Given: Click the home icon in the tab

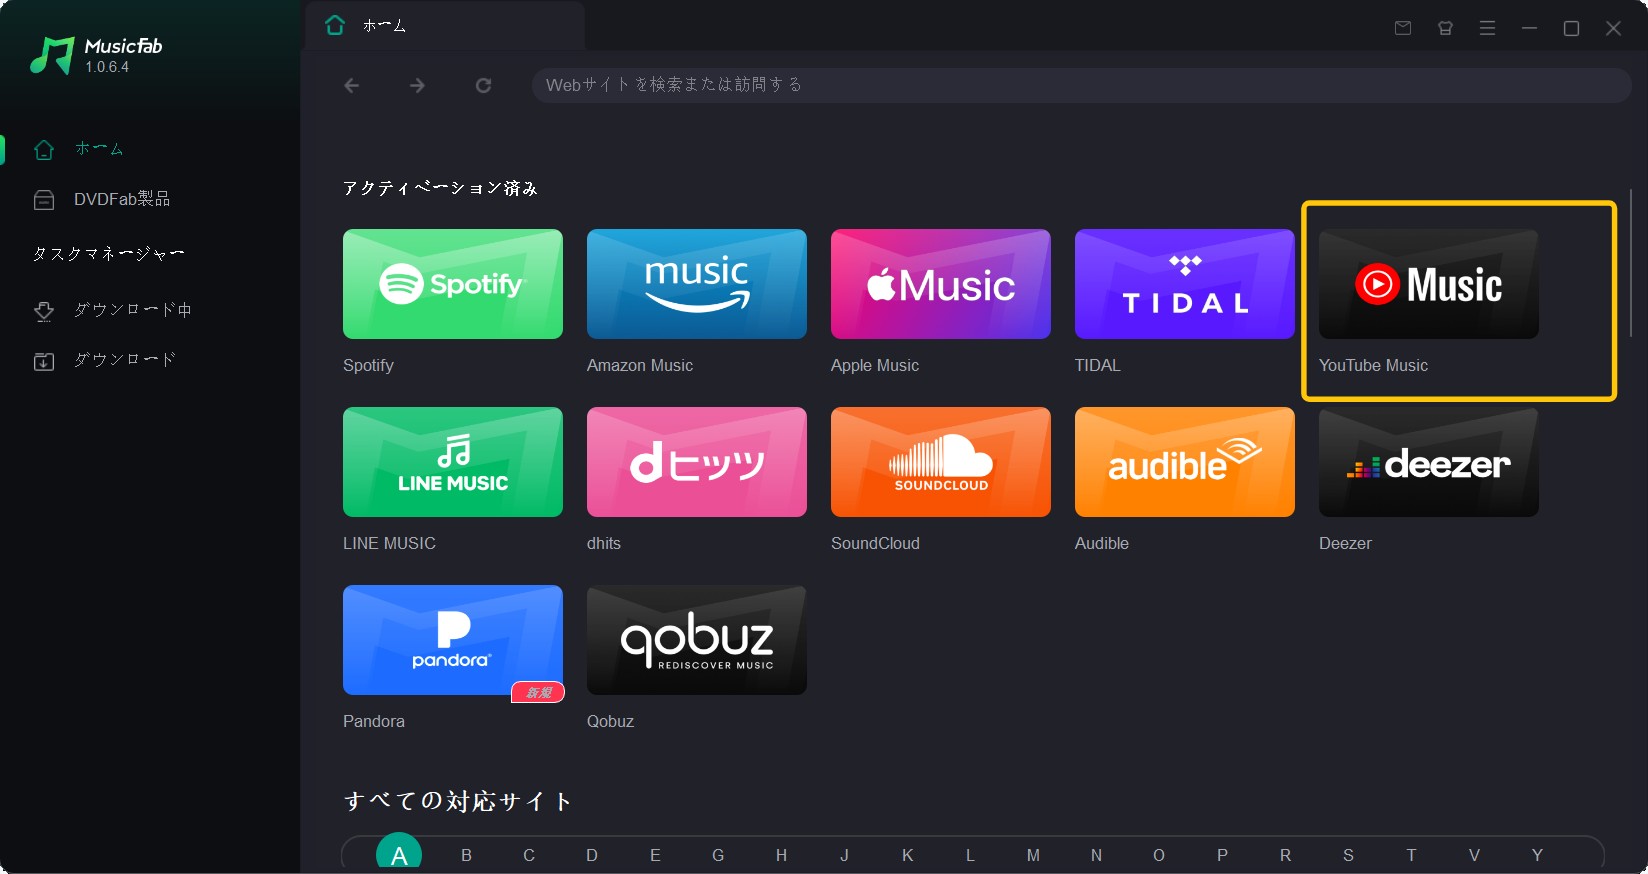Looking at the screenshot, I should click(335, 25).
